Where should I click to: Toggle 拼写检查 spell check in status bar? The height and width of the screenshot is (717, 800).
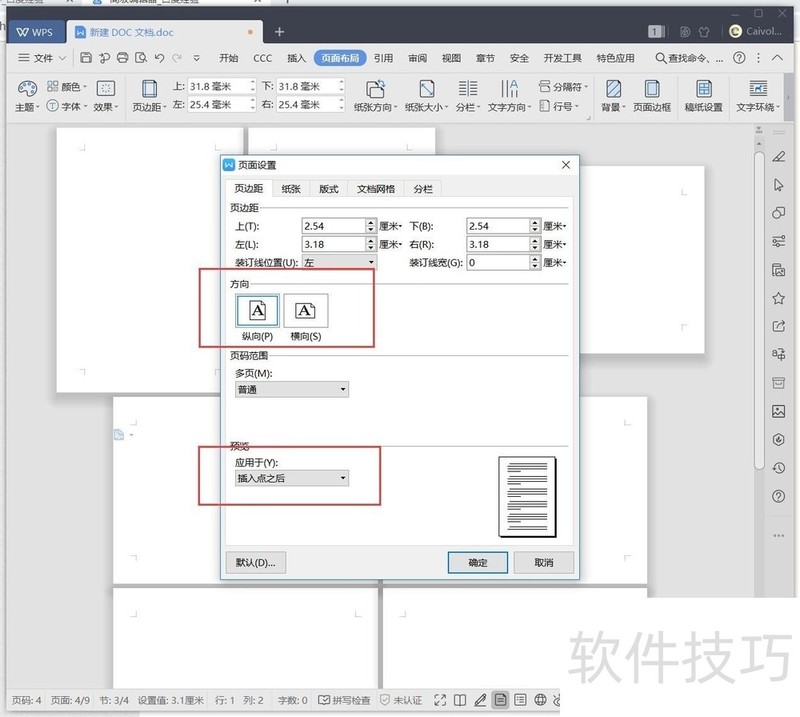point(344,700)
